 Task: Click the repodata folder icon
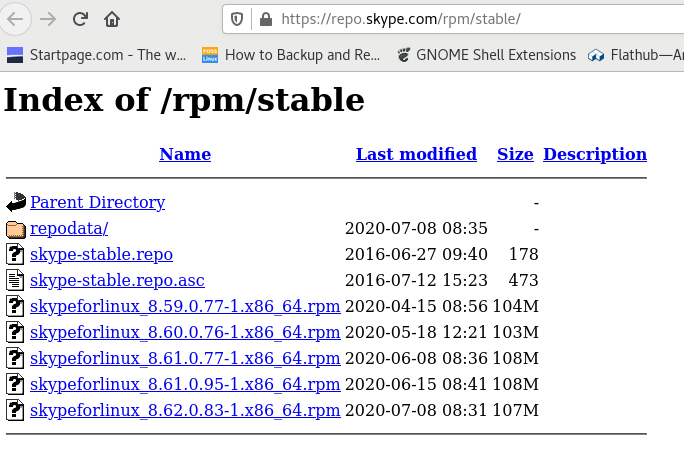click(x=16, y=228)
